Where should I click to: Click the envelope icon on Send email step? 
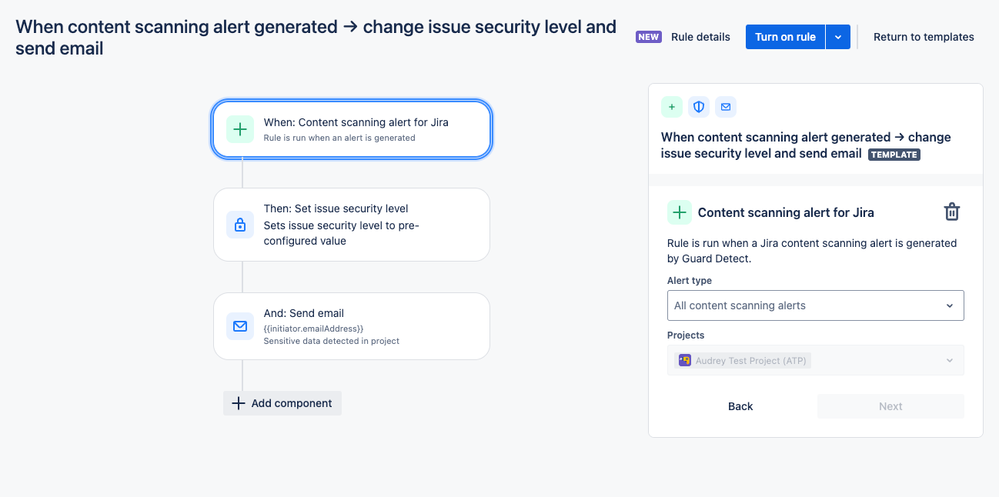pos(240,326)
